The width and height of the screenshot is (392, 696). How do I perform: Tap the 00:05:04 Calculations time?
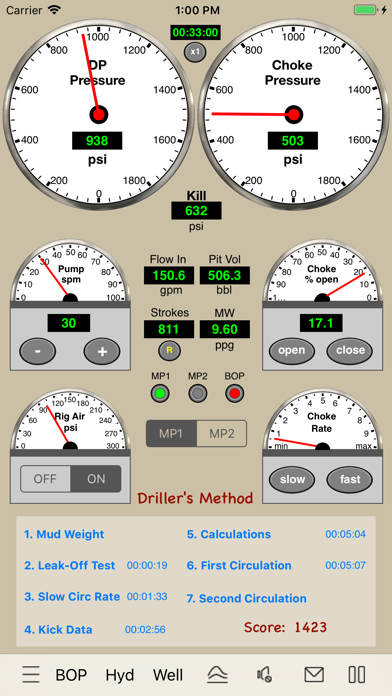345,534
